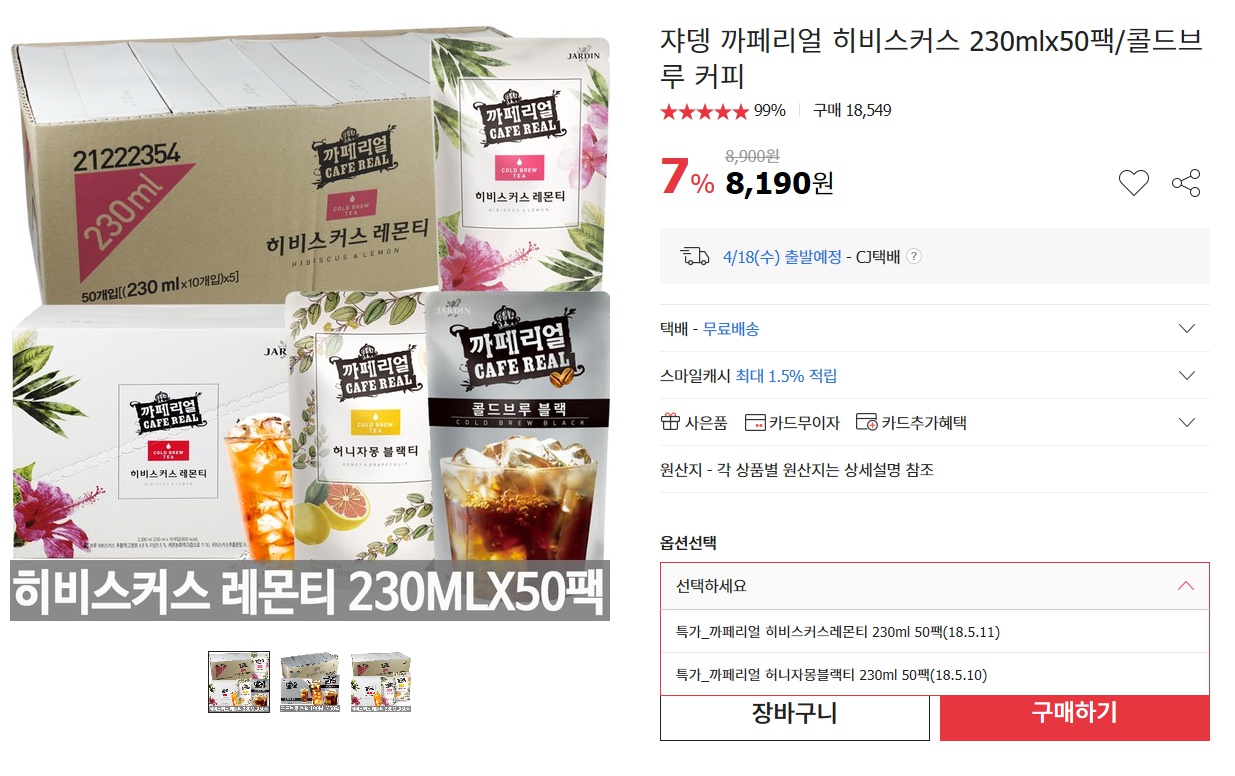Expand the card benefits row chevron

click(1187, 422)
